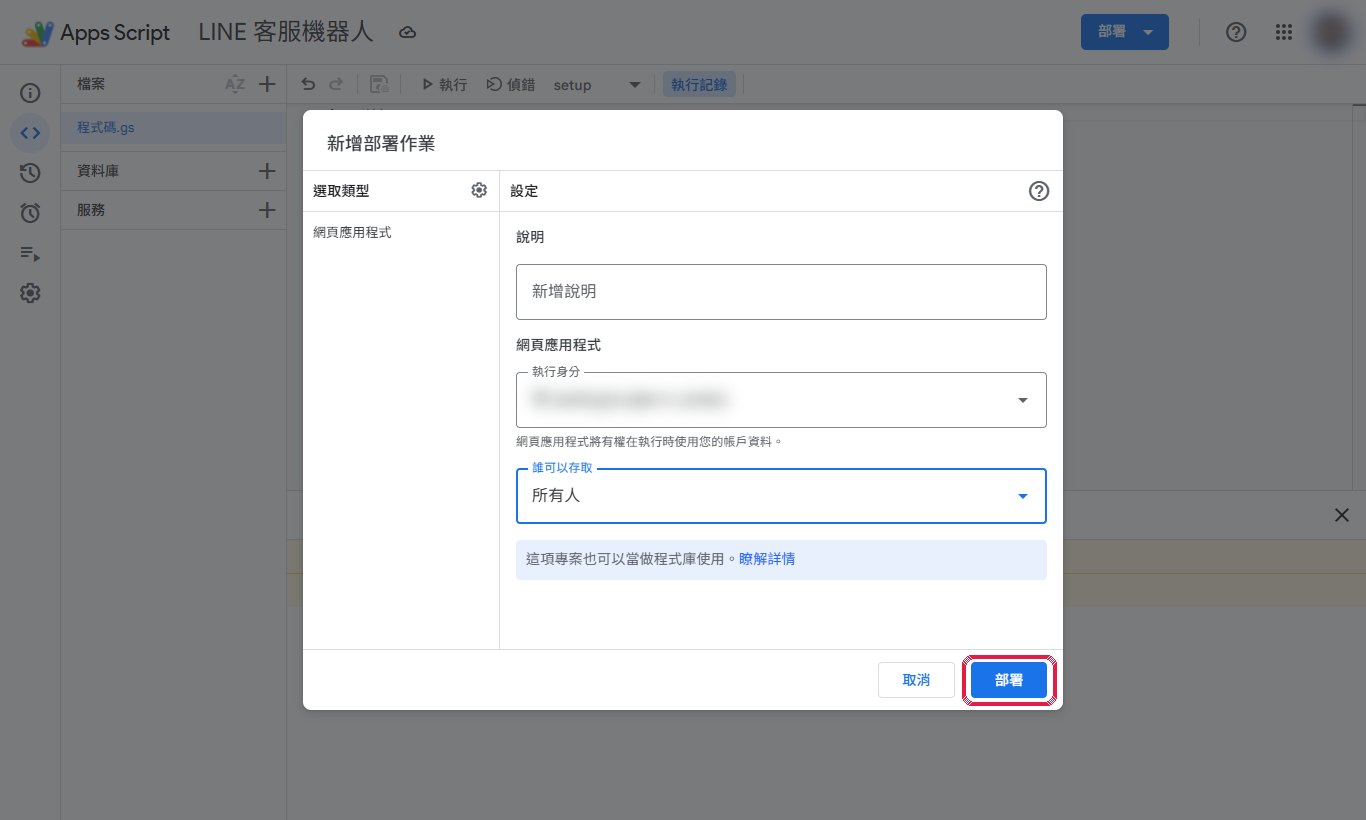Close the execution log panel
The image size is (1366, 820).
pos(1342,515)
